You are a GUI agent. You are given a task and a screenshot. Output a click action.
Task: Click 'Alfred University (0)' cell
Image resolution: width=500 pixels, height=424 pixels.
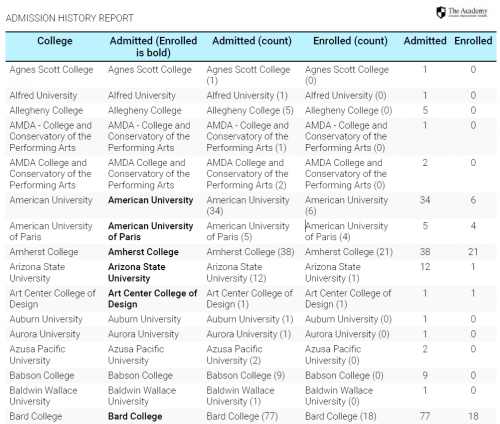(x=346, y=96)
